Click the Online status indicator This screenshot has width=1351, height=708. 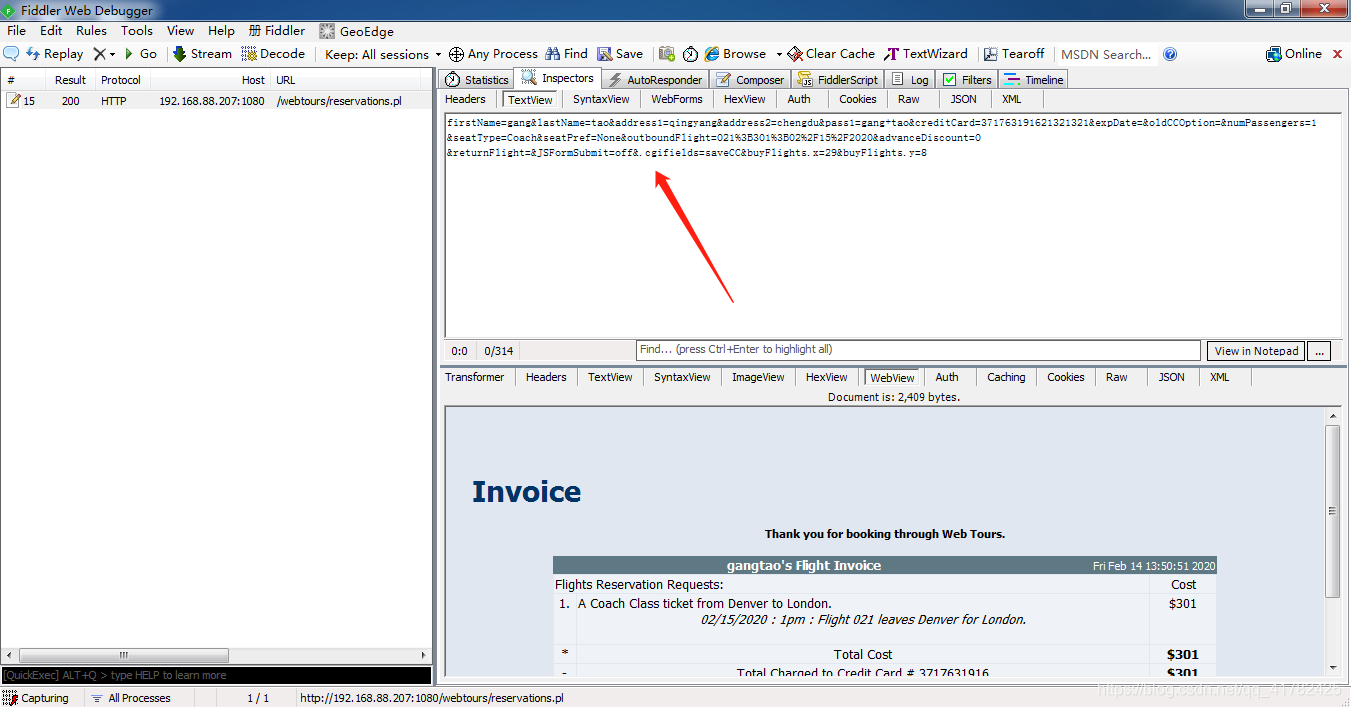click(x=1294, y=54)
